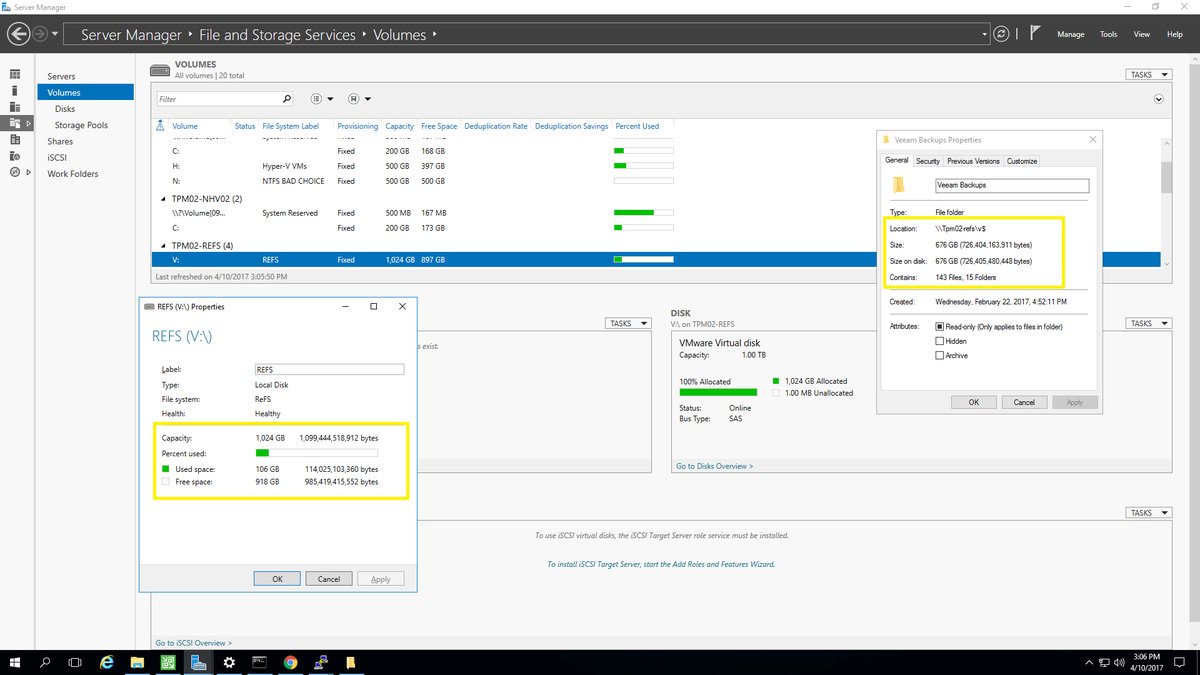Click the warning sort column header icon
Screen dimensions: 1200x675
pyautogui.click(x=161, y=126)
